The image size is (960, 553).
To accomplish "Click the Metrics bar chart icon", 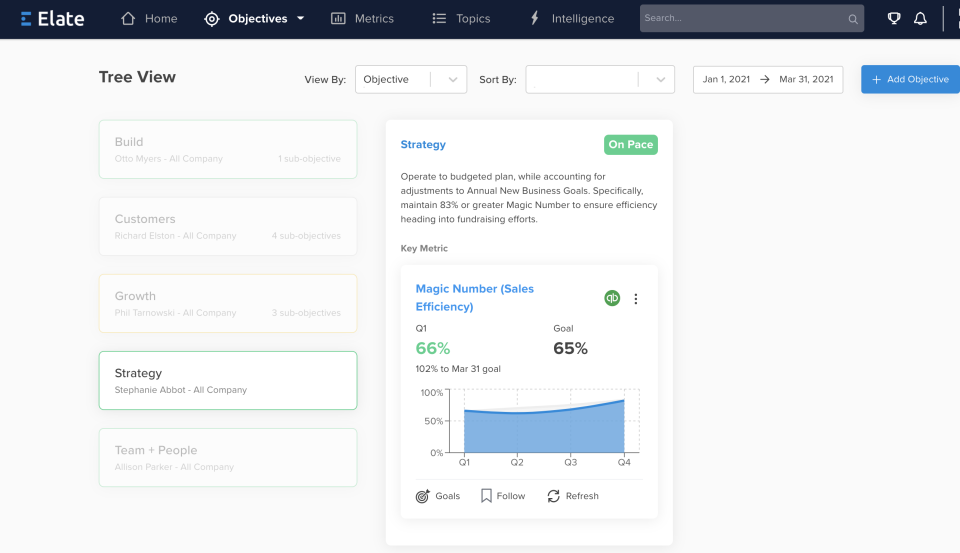I will [338, 18].
